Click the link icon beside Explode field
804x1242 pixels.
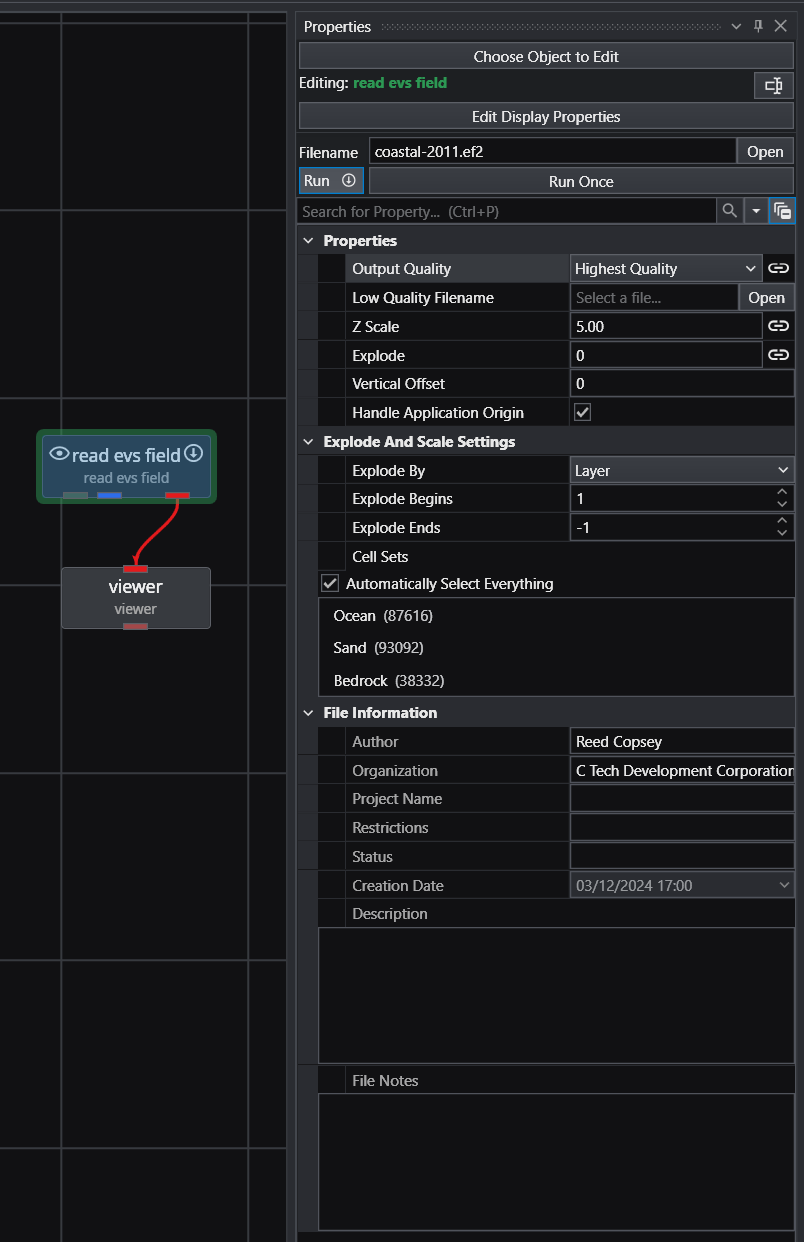778,355
